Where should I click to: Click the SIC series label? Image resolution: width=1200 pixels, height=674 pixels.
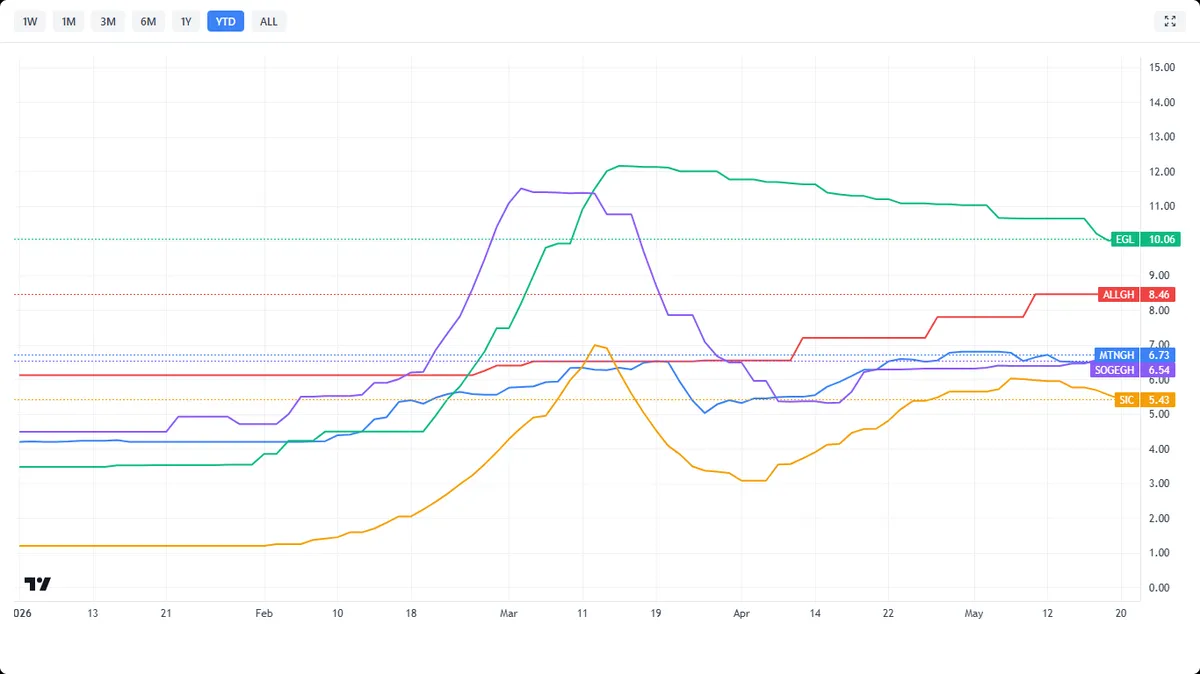1128,400
